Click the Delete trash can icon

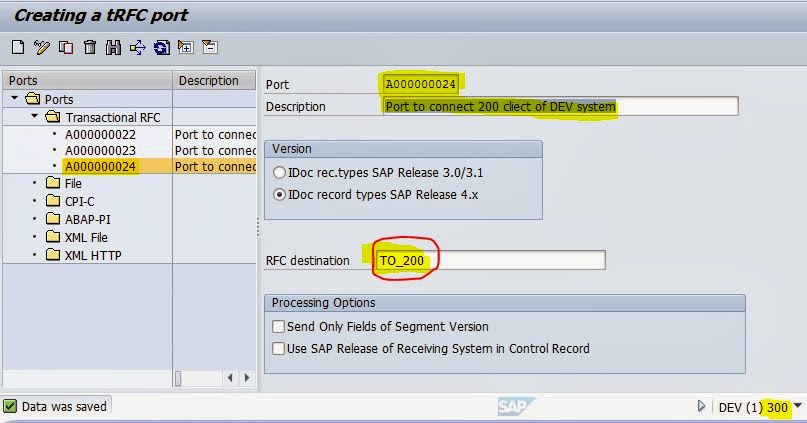point(90,47)
